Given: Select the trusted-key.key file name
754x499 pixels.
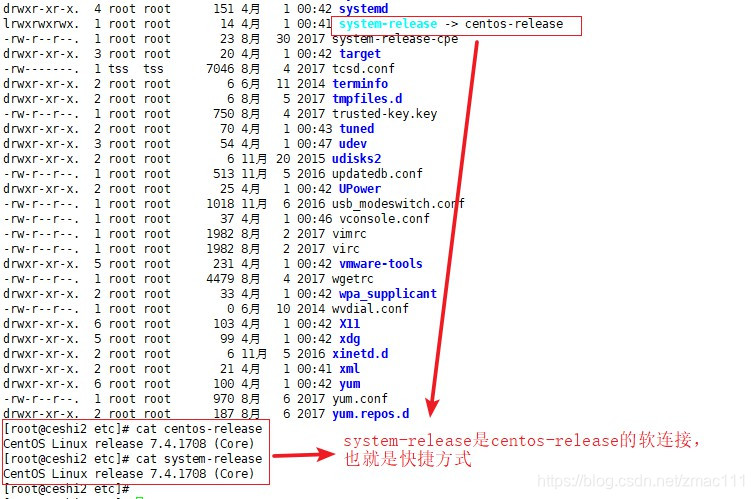Looking at the screenshot, I should (384, 114).
